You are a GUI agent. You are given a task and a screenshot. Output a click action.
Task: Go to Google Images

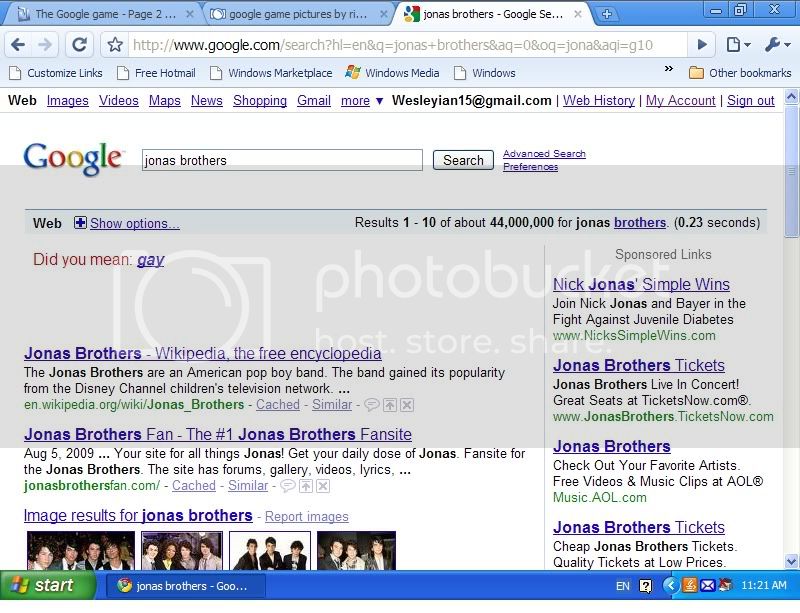pos(68,101)
